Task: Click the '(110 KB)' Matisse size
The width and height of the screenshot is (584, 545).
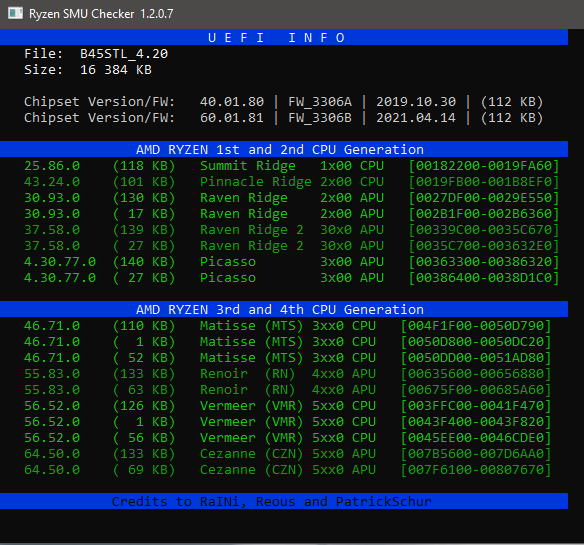Action: [x=144, y=326]
